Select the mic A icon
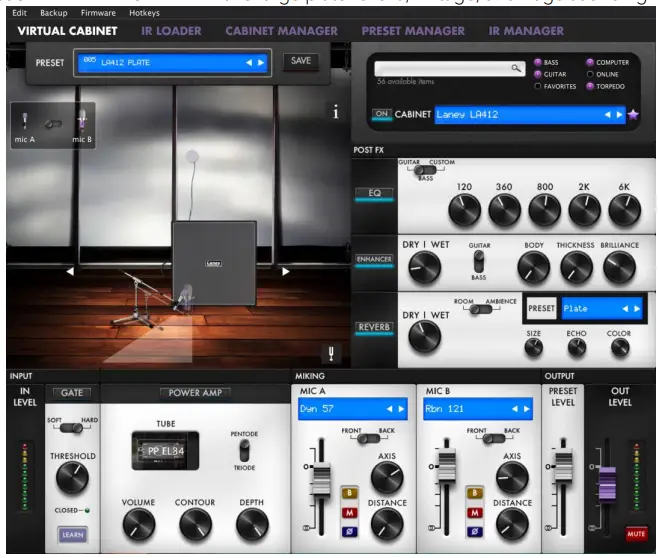The height and width of the screenshot is (558, 658). coord(23,123)
